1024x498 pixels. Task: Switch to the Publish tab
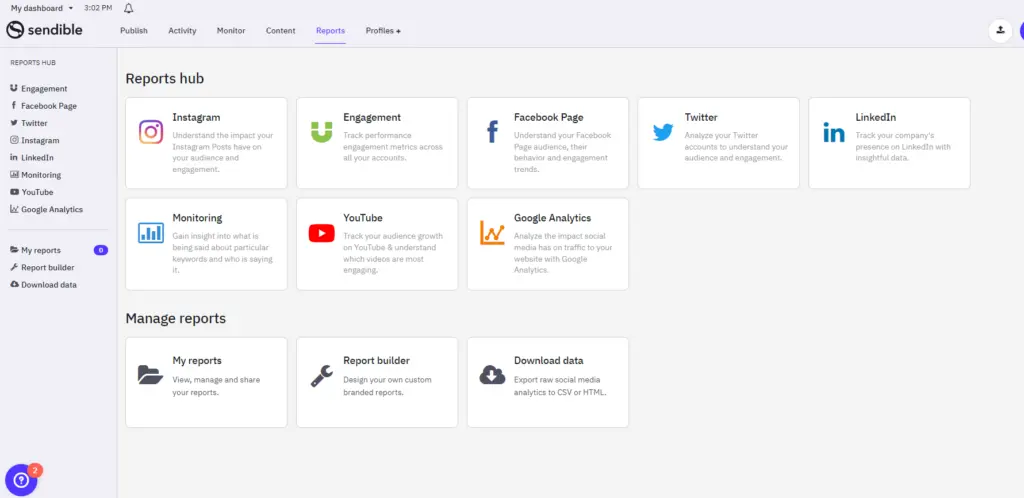pyautogui.click(x=134, y=31)
